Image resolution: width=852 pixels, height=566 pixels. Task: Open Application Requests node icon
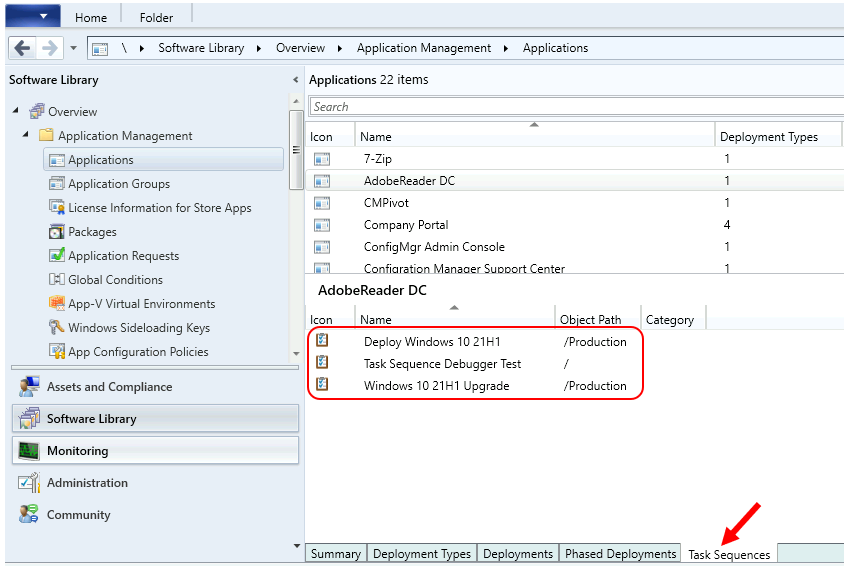(57, 255)
